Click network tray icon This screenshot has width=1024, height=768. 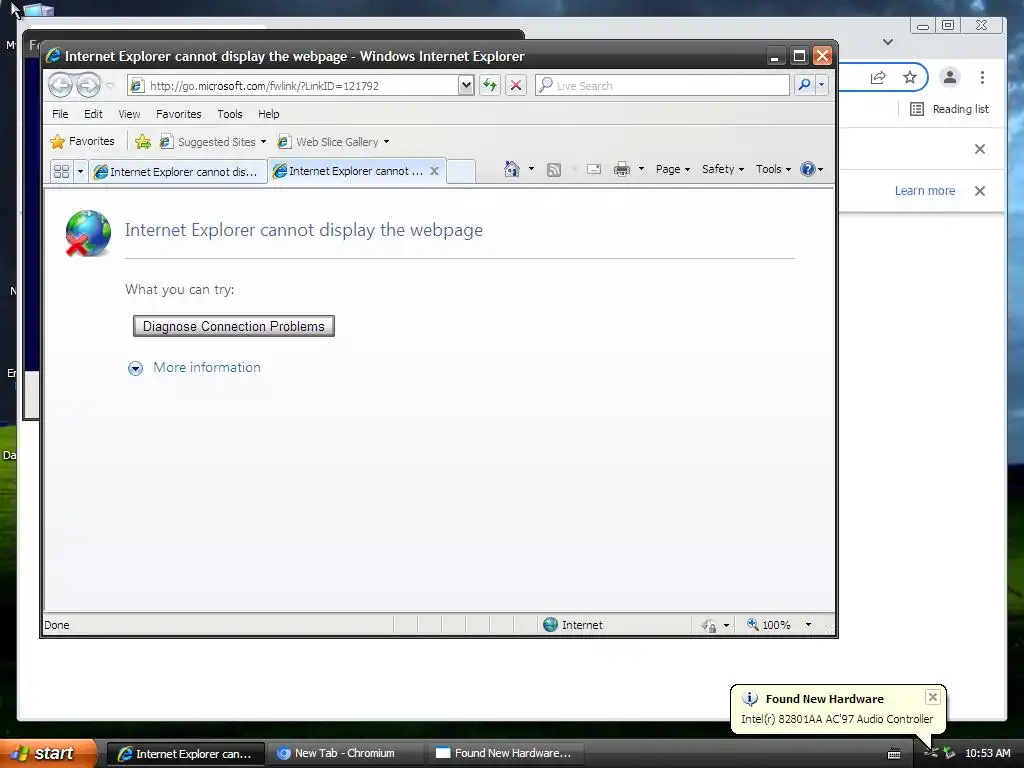(931, 753)
